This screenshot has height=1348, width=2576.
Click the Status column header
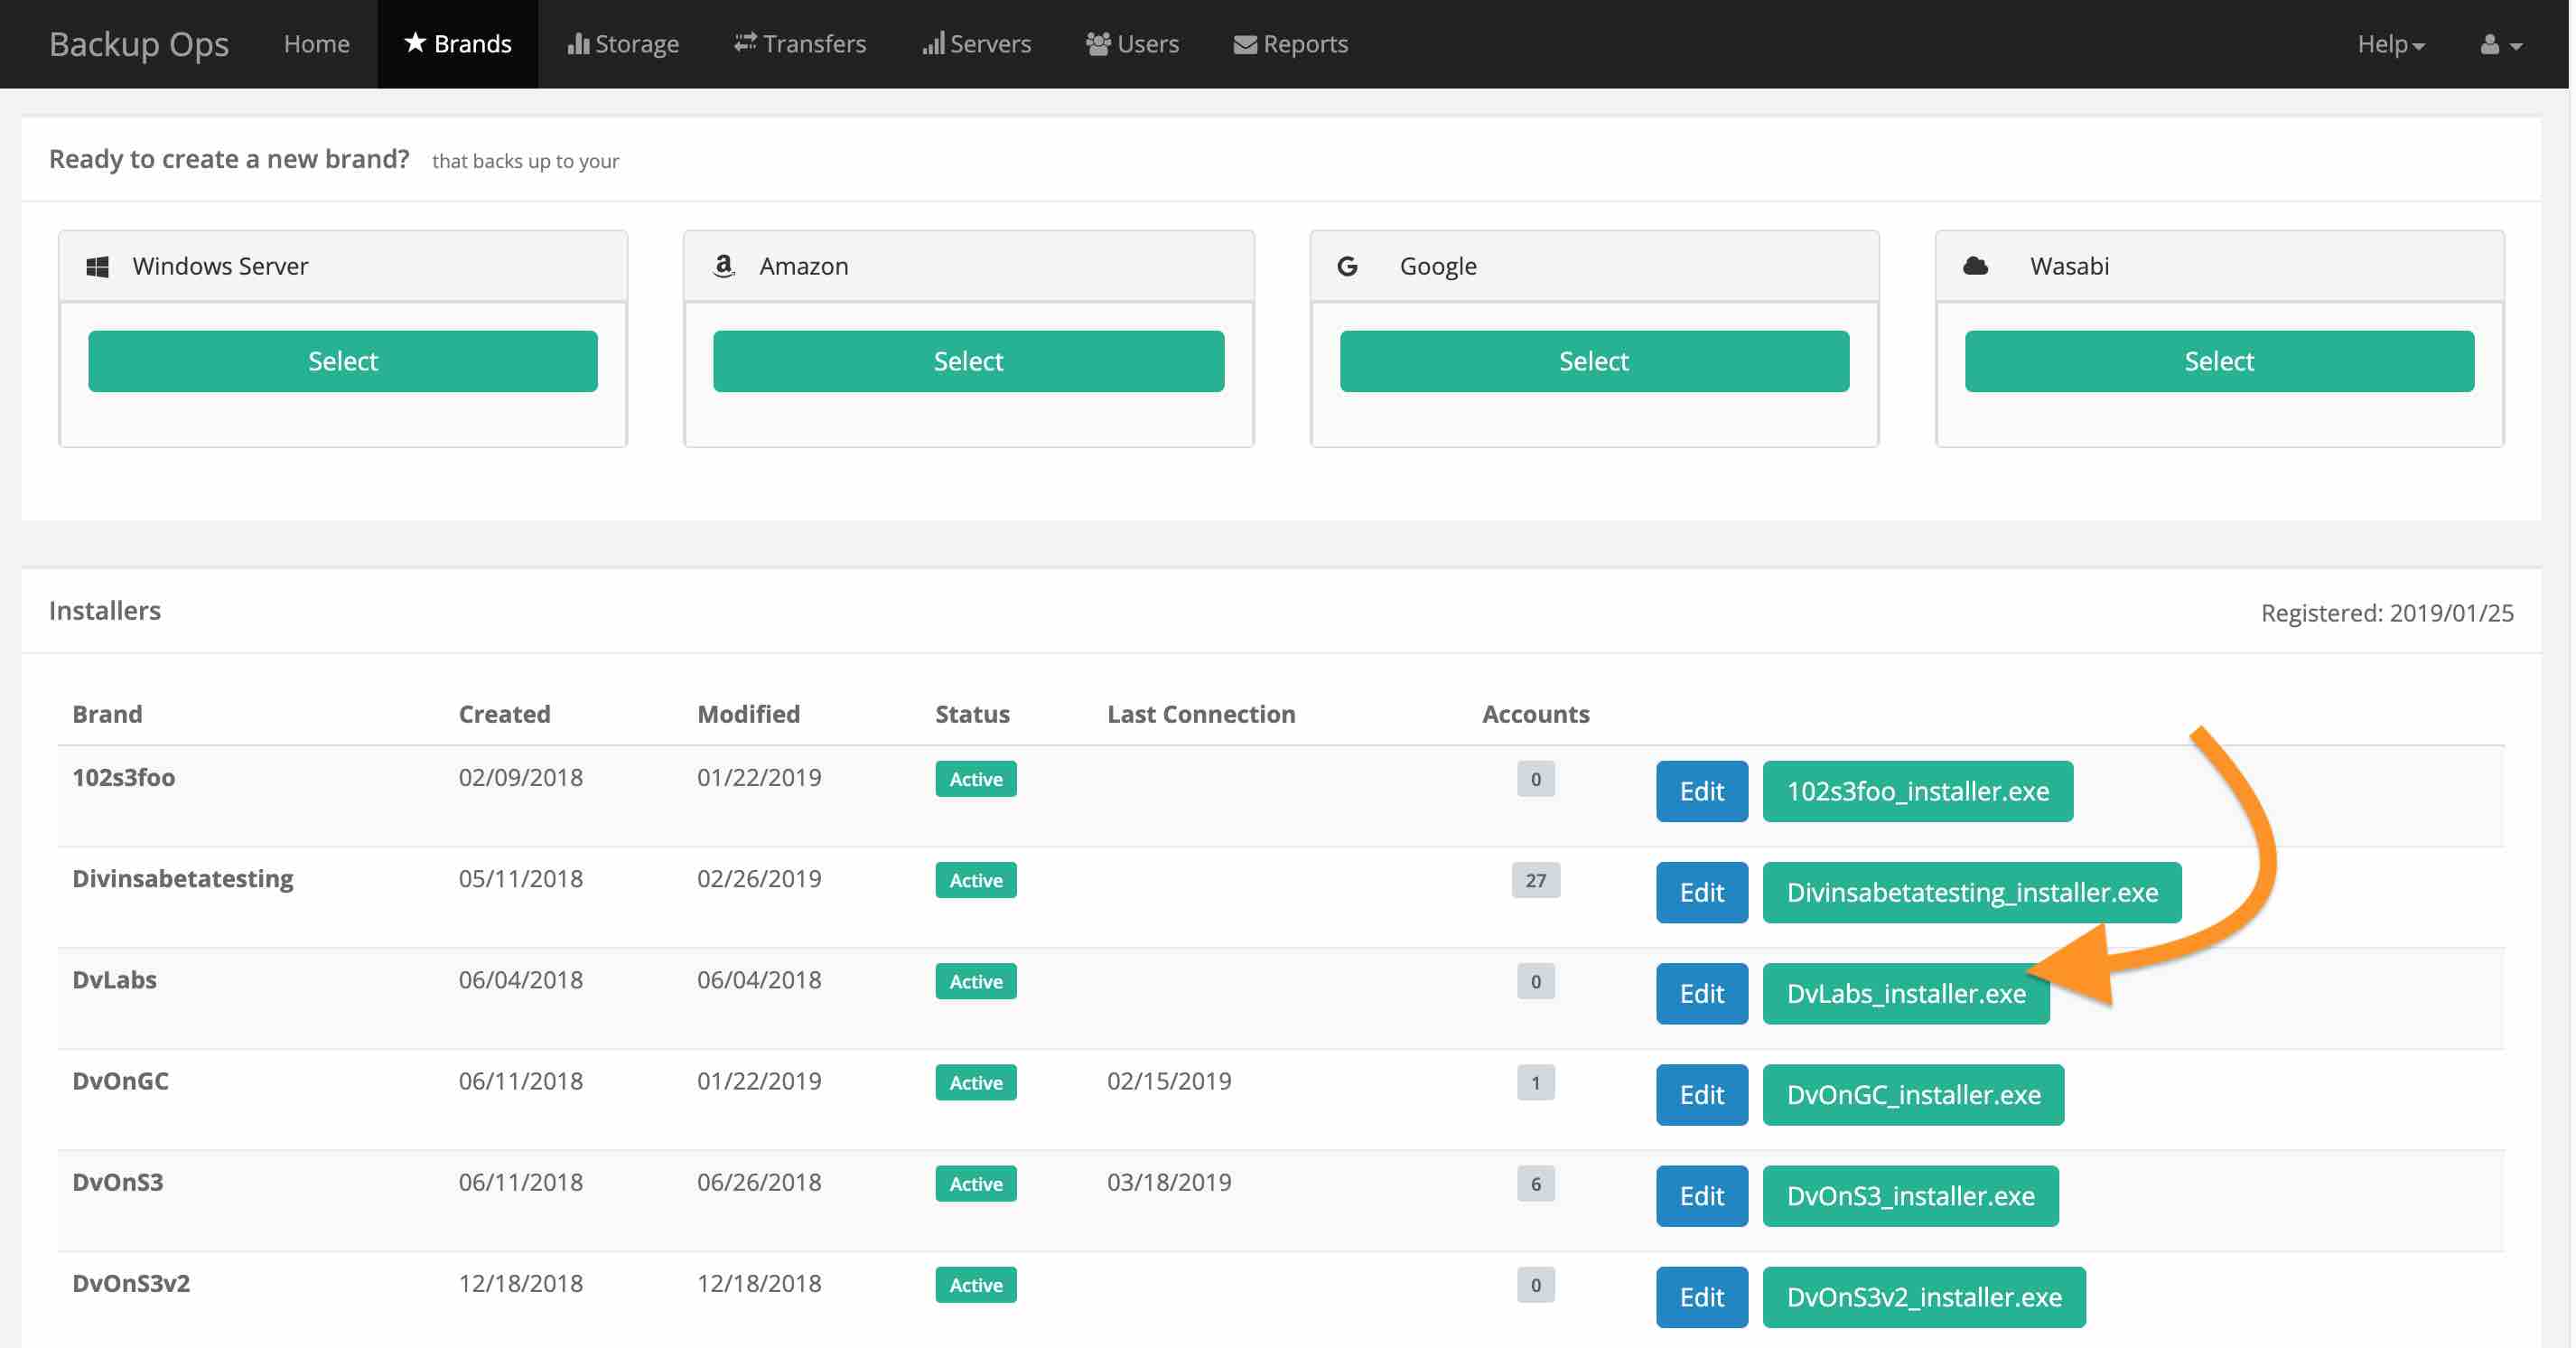point(972,713)
